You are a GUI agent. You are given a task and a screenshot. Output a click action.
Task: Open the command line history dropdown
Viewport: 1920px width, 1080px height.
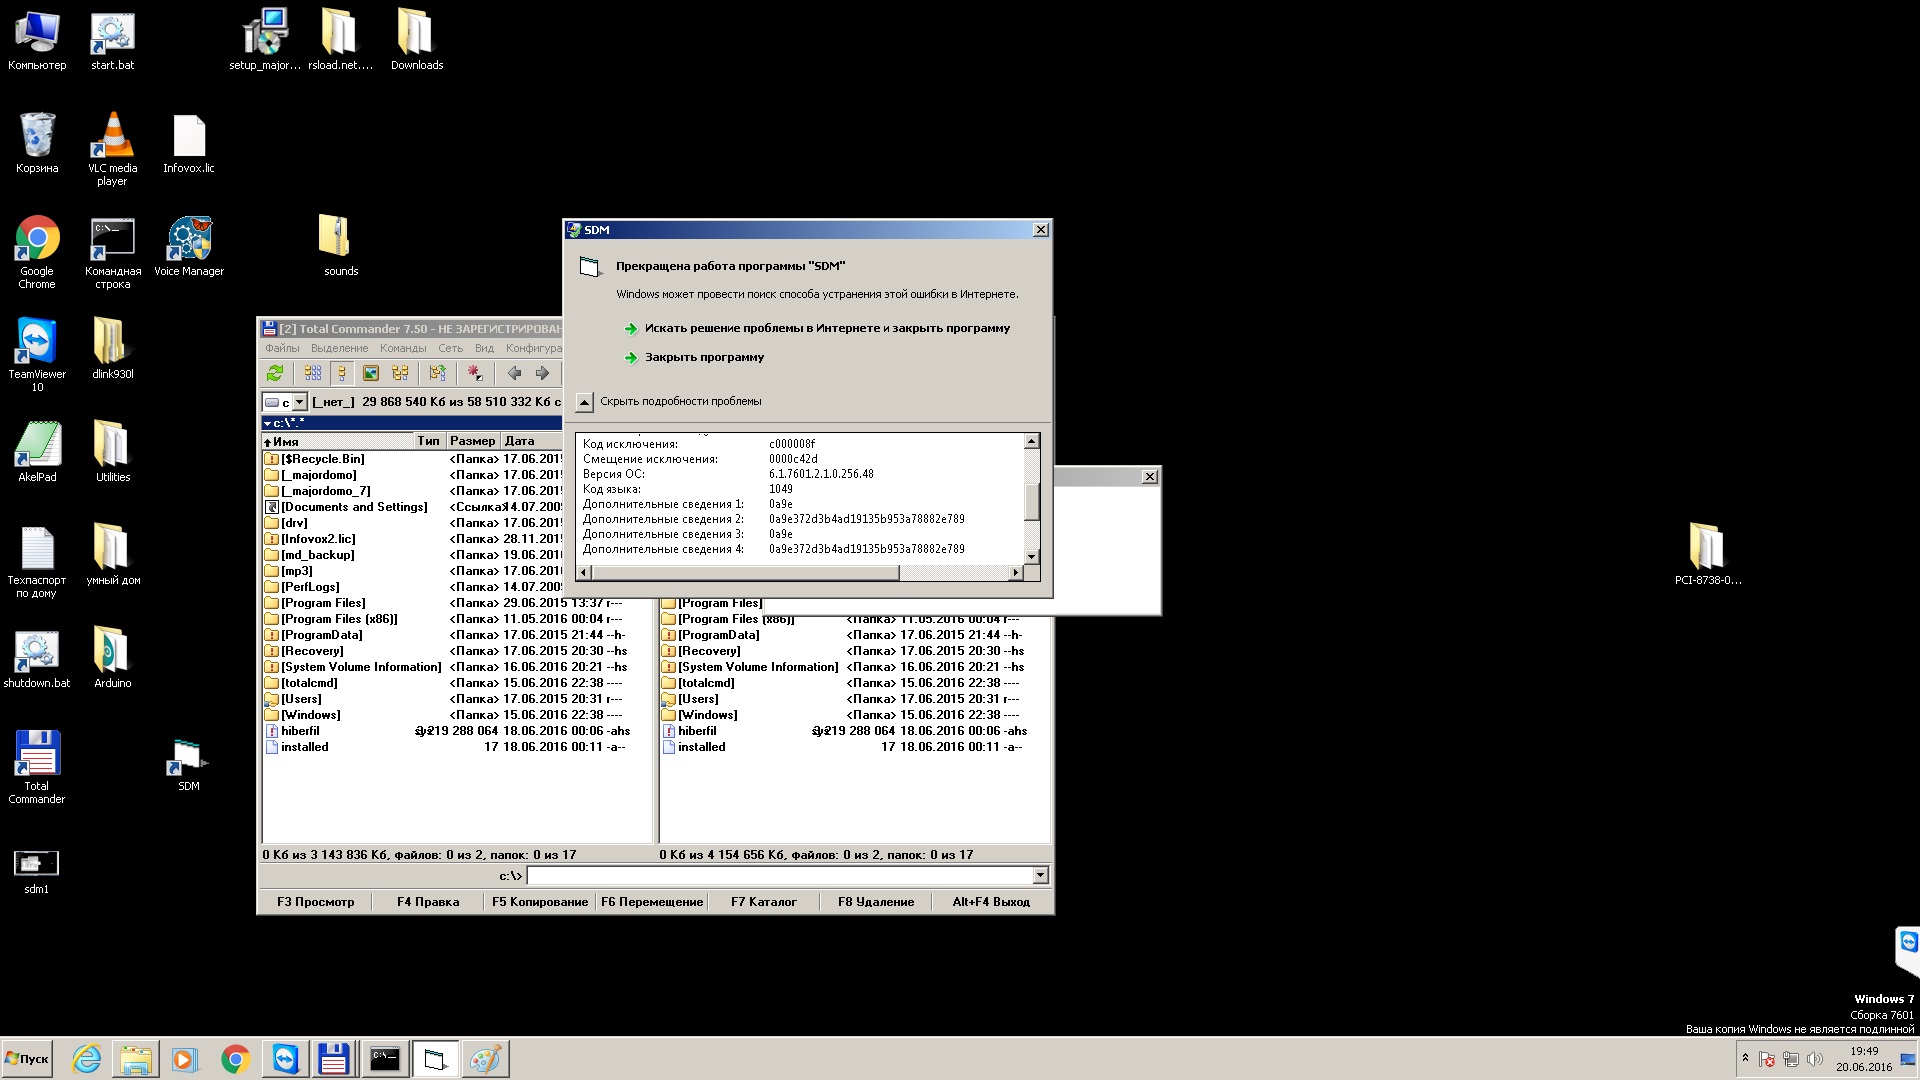[x=1040, y=876]
